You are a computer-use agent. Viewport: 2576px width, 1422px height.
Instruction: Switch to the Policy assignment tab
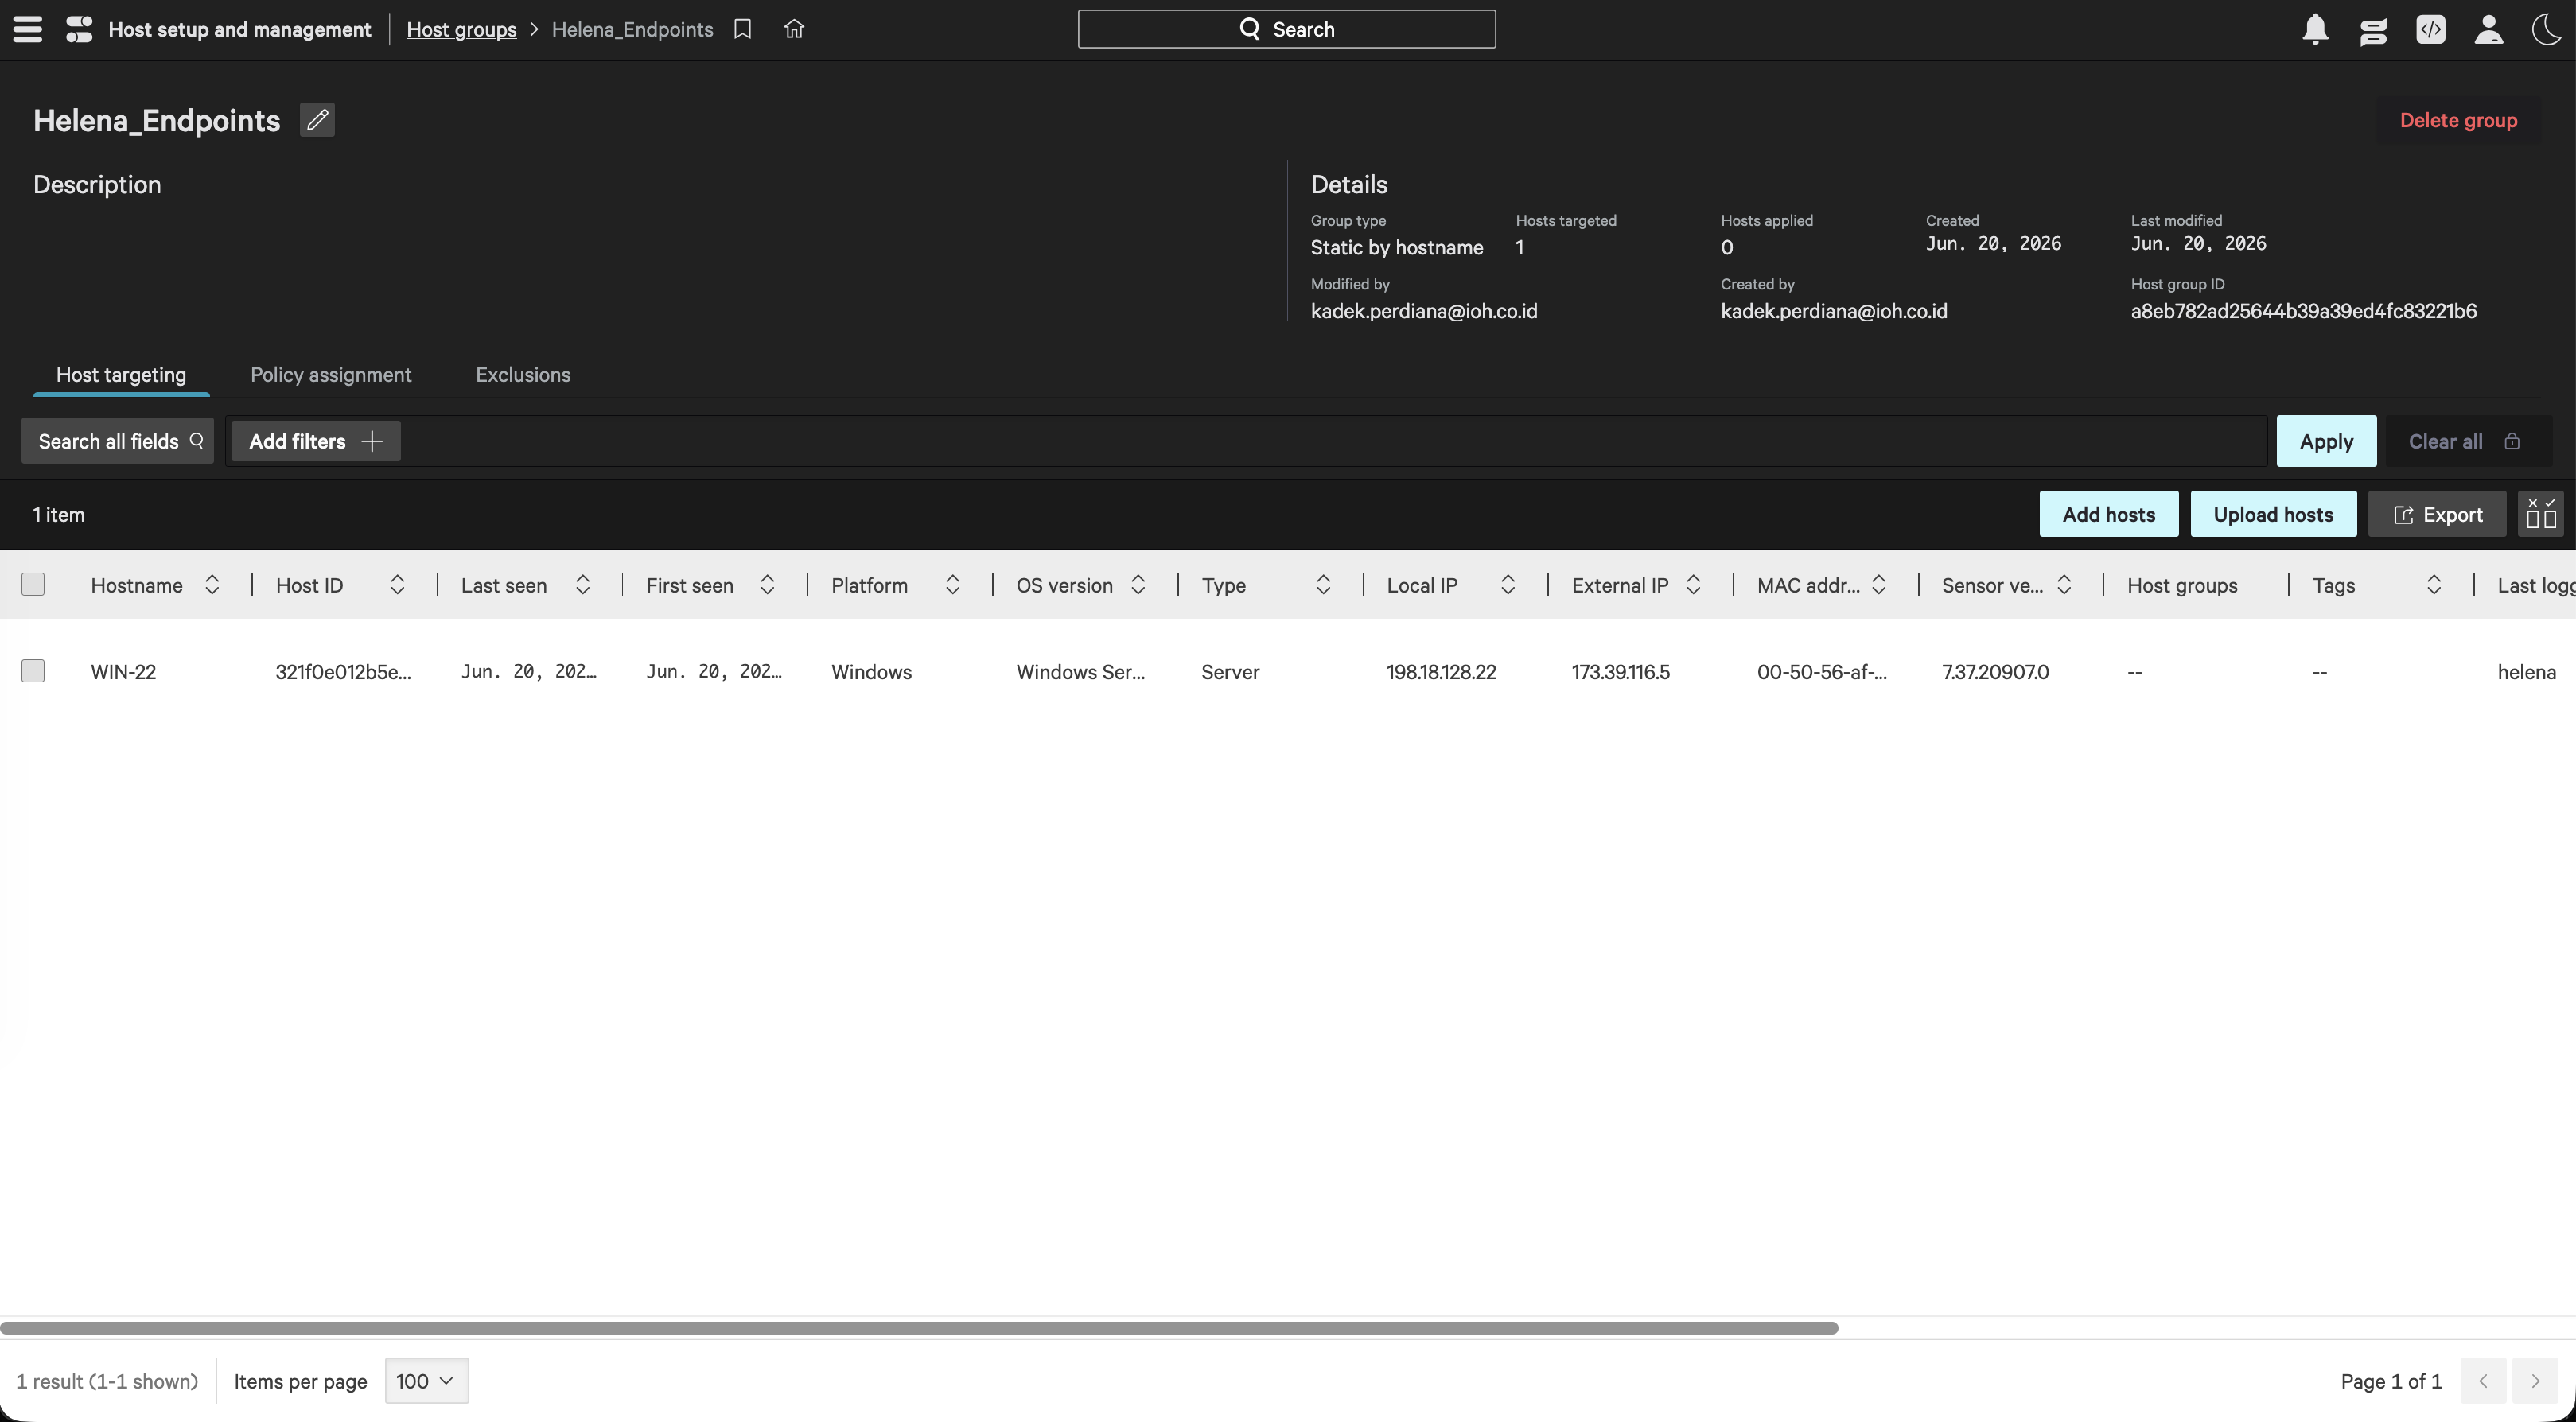[331, 375]
